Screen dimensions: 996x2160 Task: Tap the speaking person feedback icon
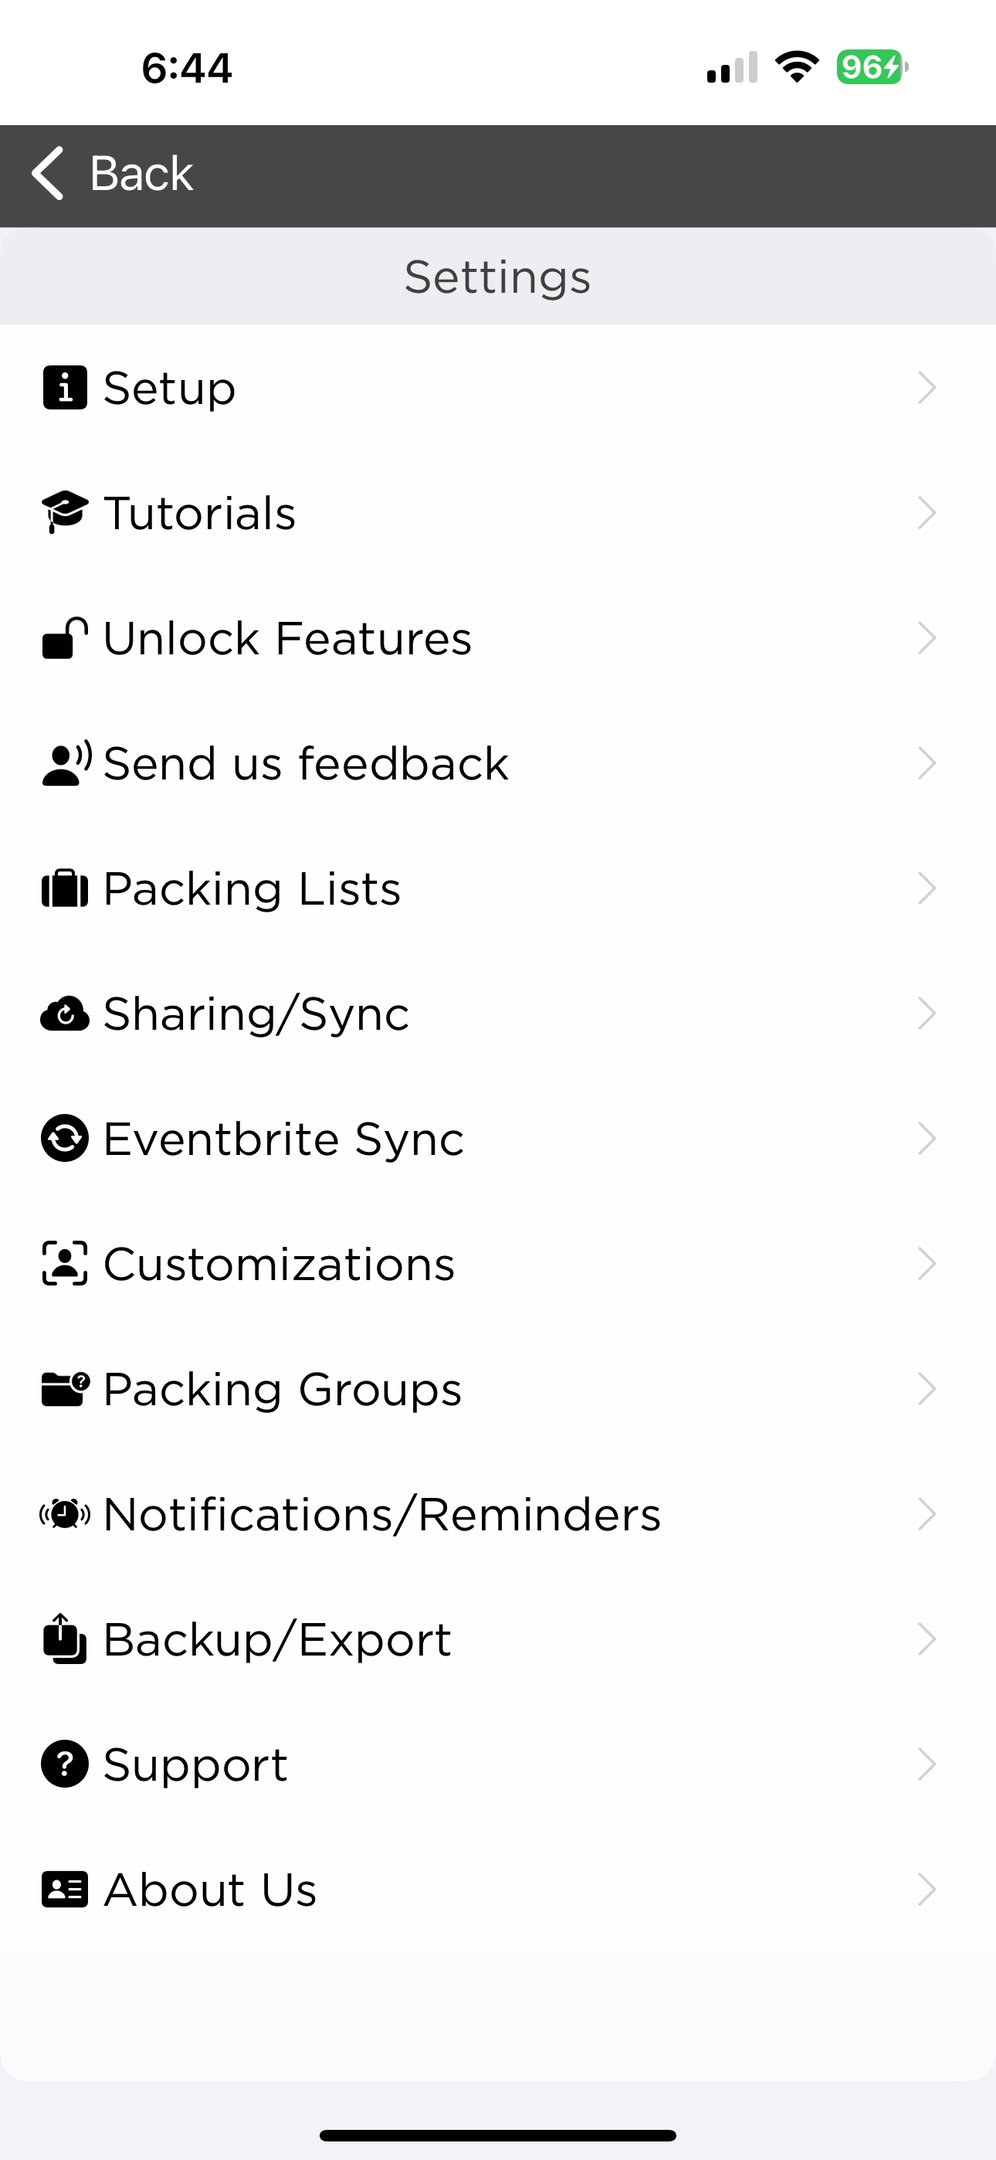tap(66, 763)
